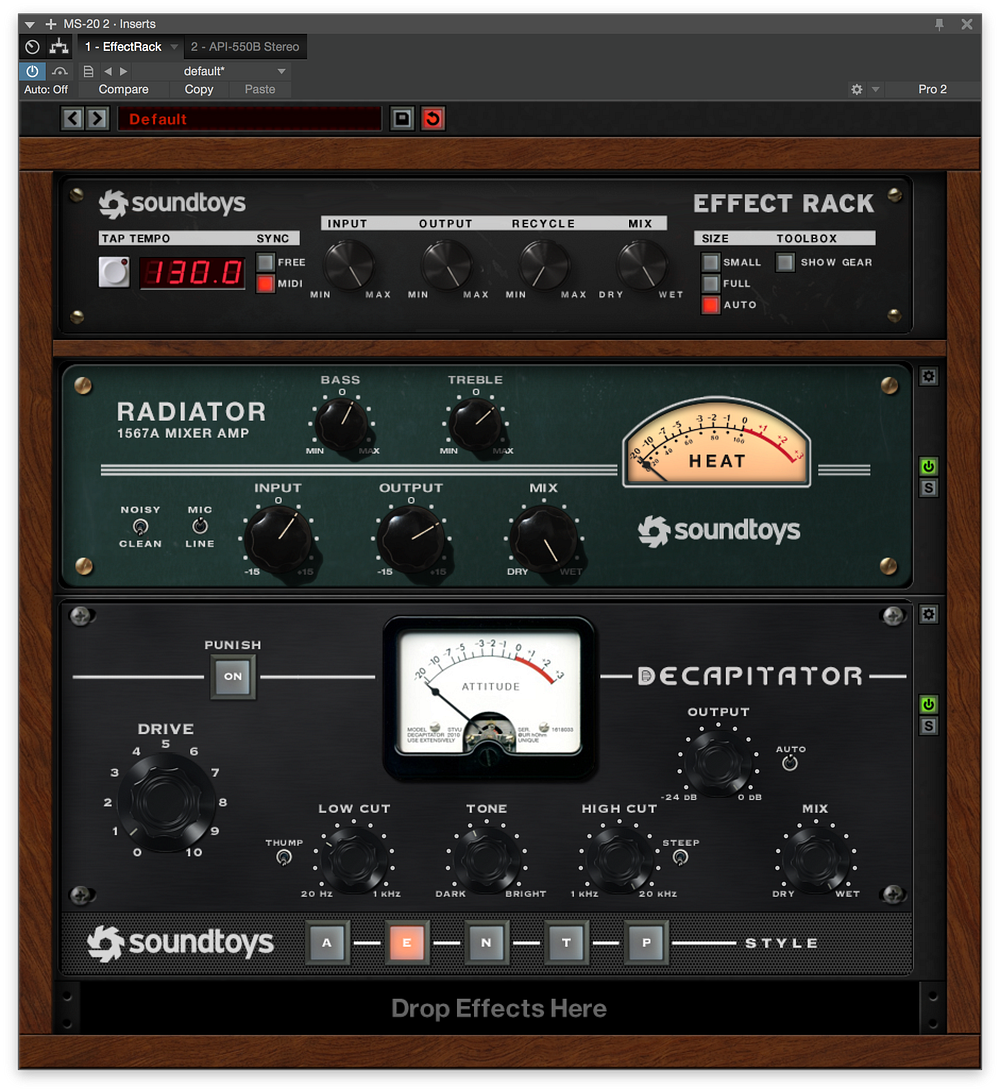Solo the Decapitator with S button
The height and width of the screenshot is (1092, 1000).
pos(928,726)
